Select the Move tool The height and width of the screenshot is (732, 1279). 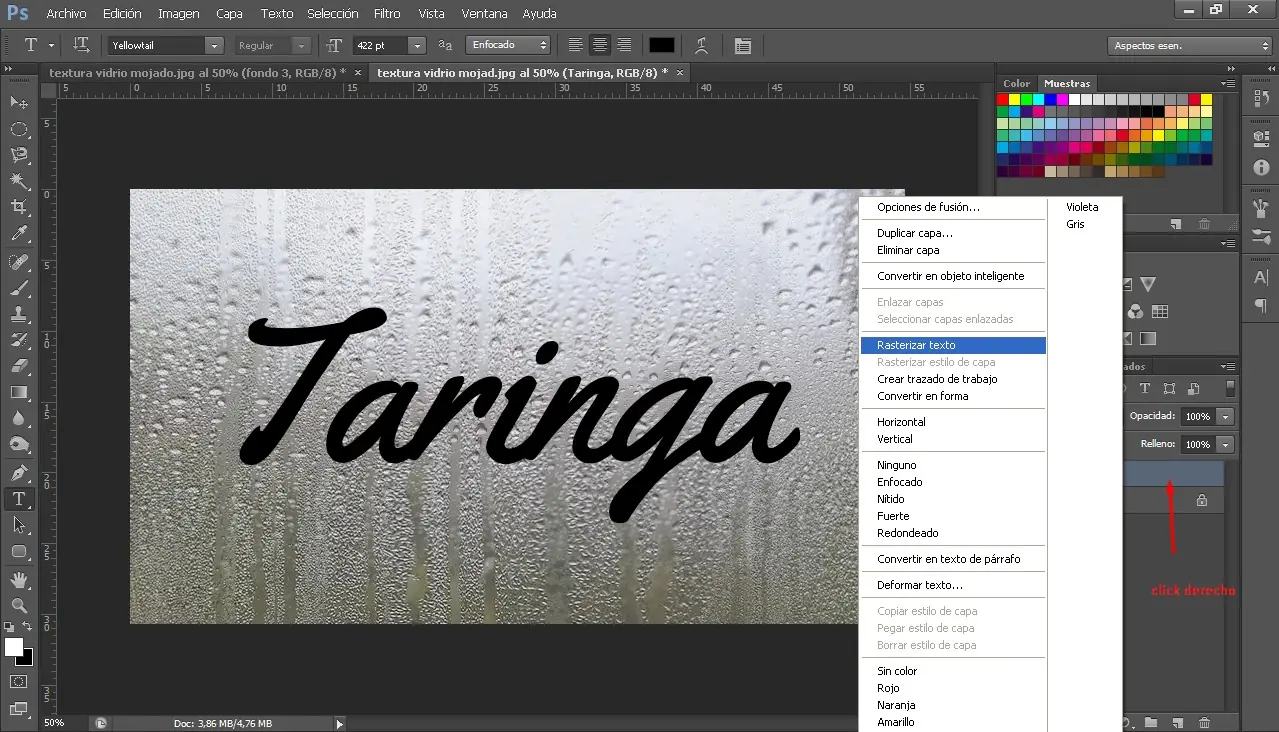pos(19,103)
